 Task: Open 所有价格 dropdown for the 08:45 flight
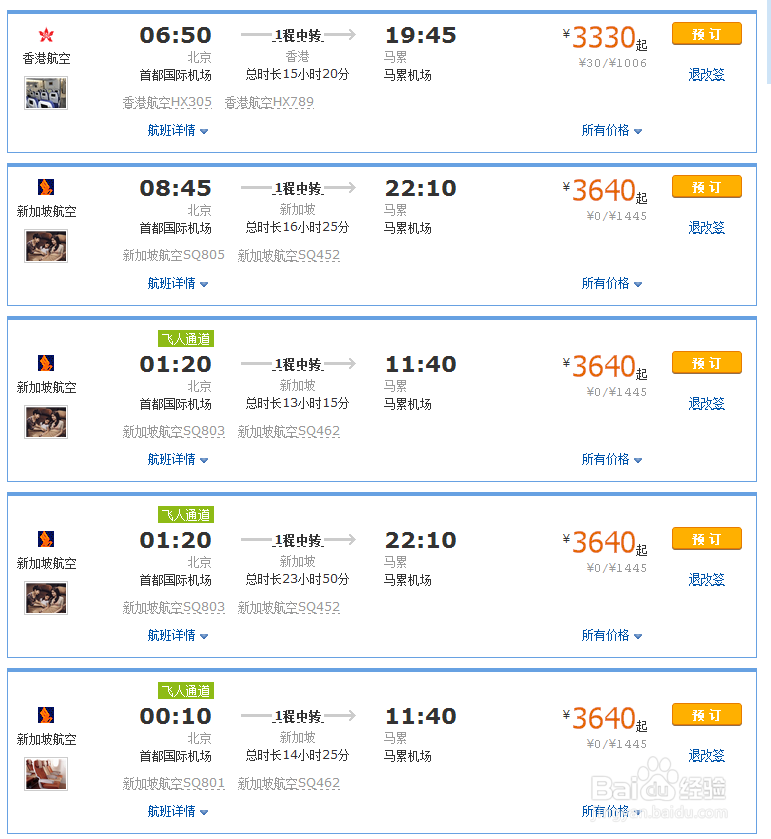612,284
